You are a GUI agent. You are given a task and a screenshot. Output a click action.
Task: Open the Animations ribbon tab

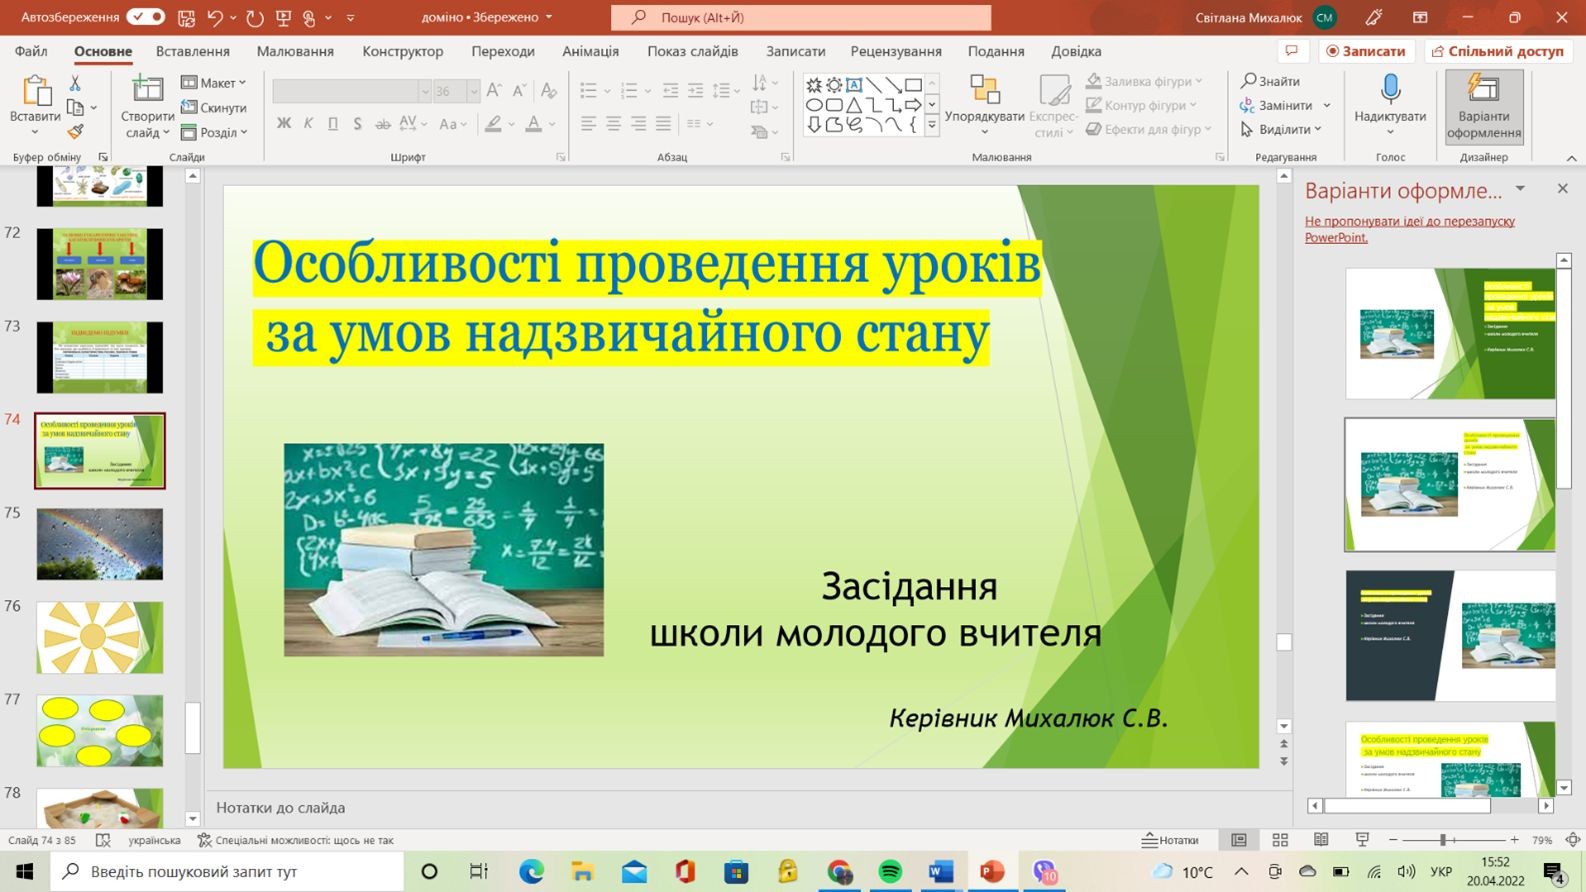point(590,51)
